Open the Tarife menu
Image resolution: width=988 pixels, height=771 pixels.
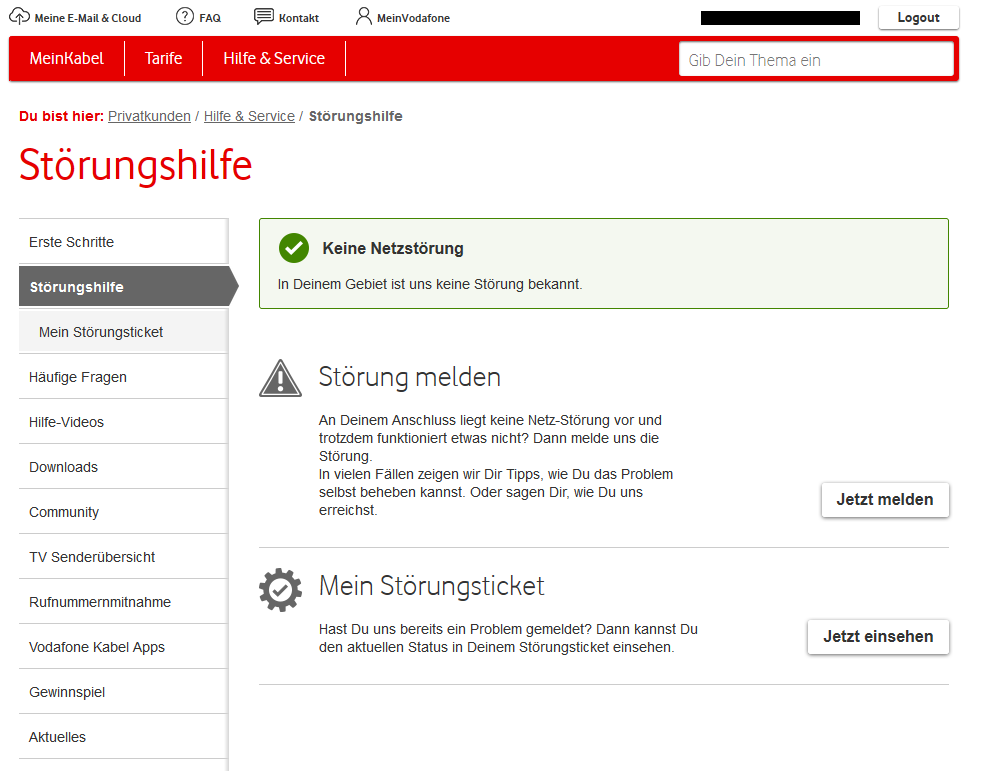163,59
